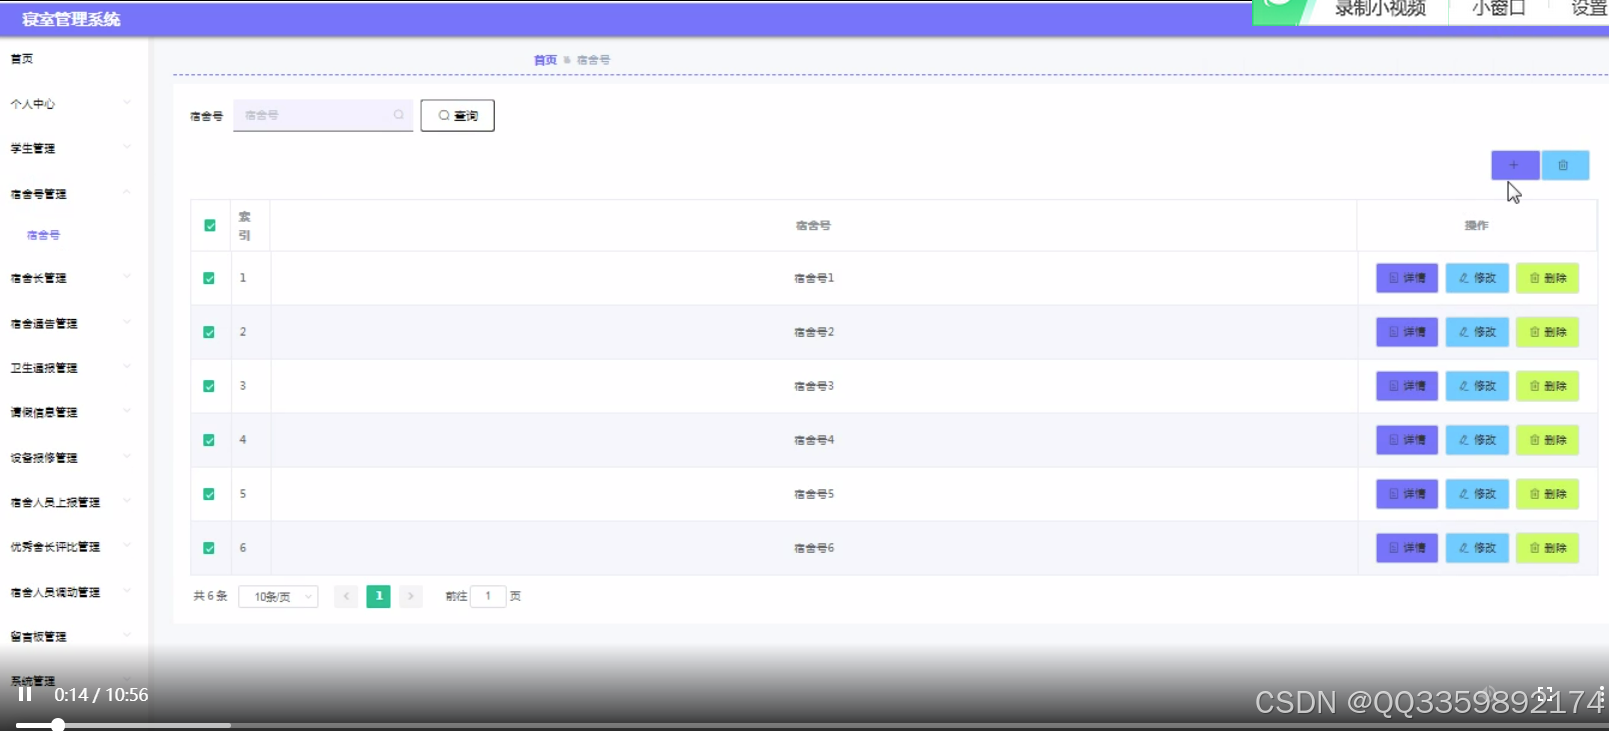Image resolution: width=1609 pixels, height=731 pixels.
Task: Click 删除 for row 宿舍号1
Action: [x=1547, y=278]
